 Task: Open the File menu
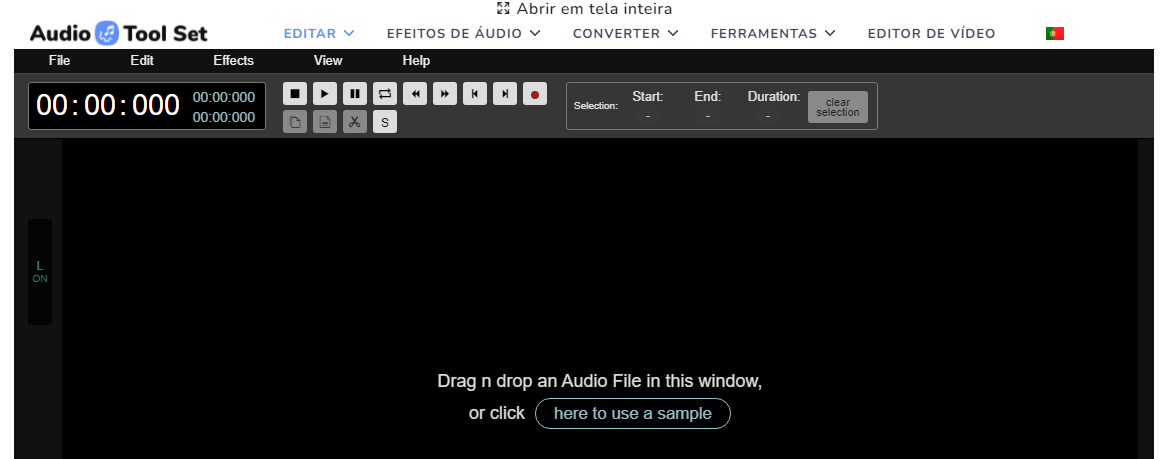[60, 61]
